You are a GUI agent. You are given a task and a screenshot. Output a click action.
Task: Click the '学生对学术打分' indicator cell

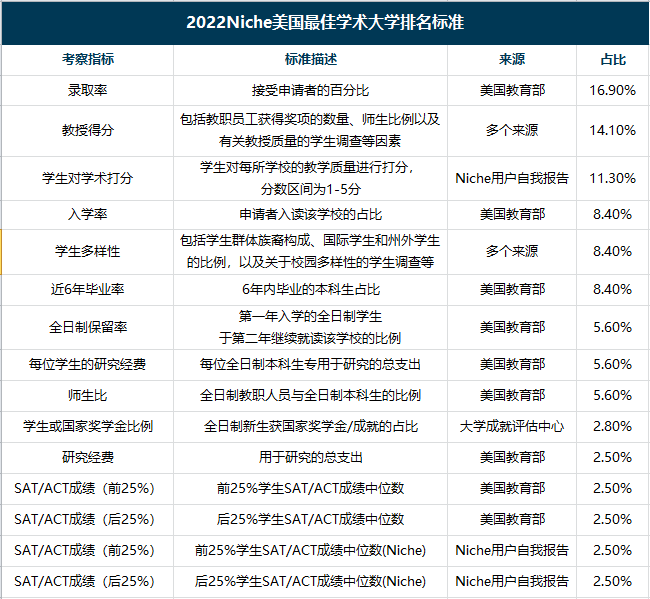click(x=87, y=178)
